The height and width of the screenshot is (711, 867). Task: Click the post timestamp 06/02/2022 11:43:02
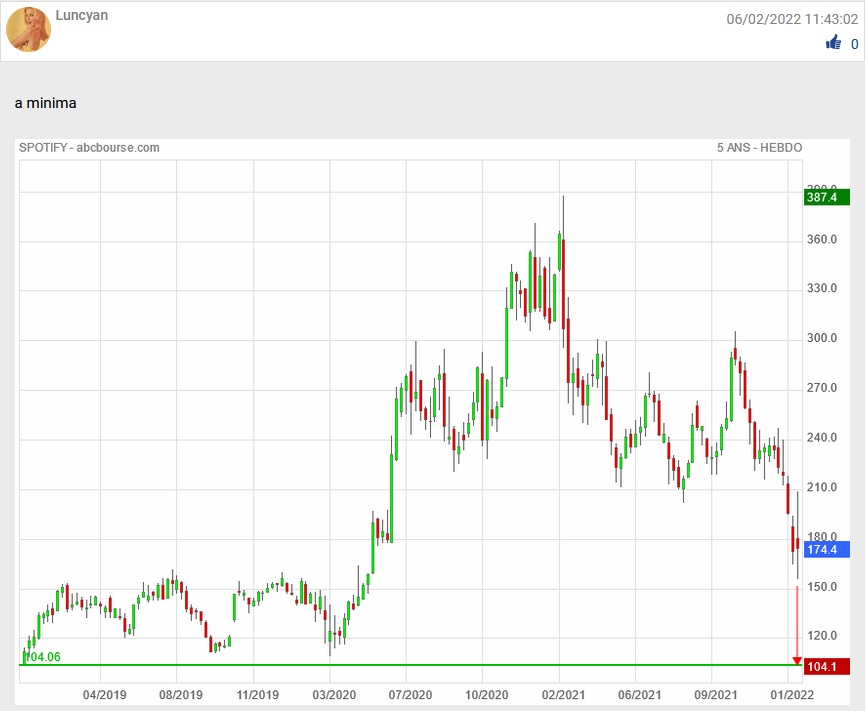pos(792,19)
